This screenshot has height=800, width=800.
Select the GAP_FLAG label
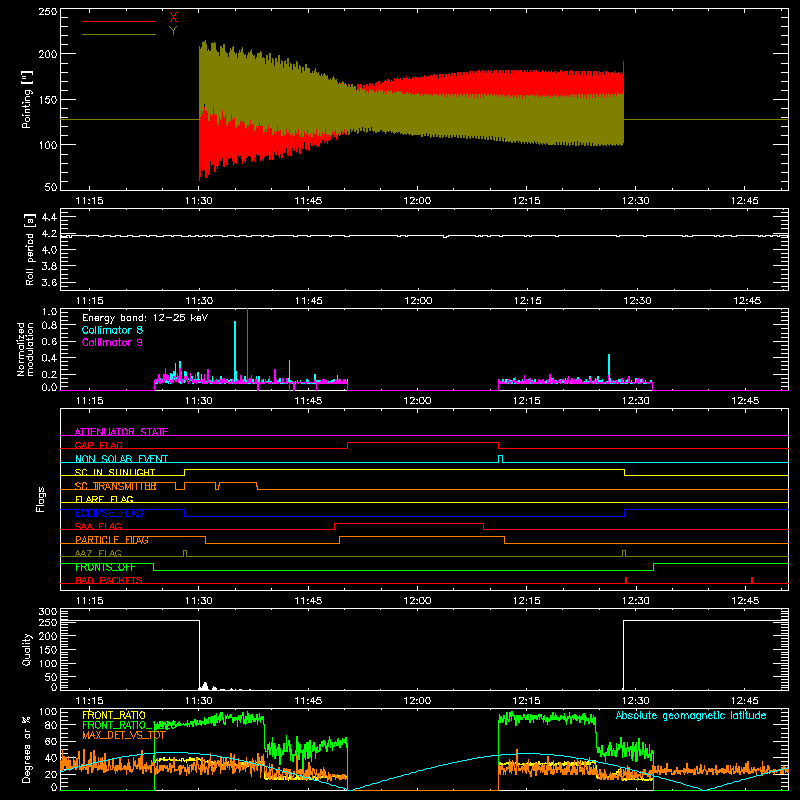(x=98, y=445)
